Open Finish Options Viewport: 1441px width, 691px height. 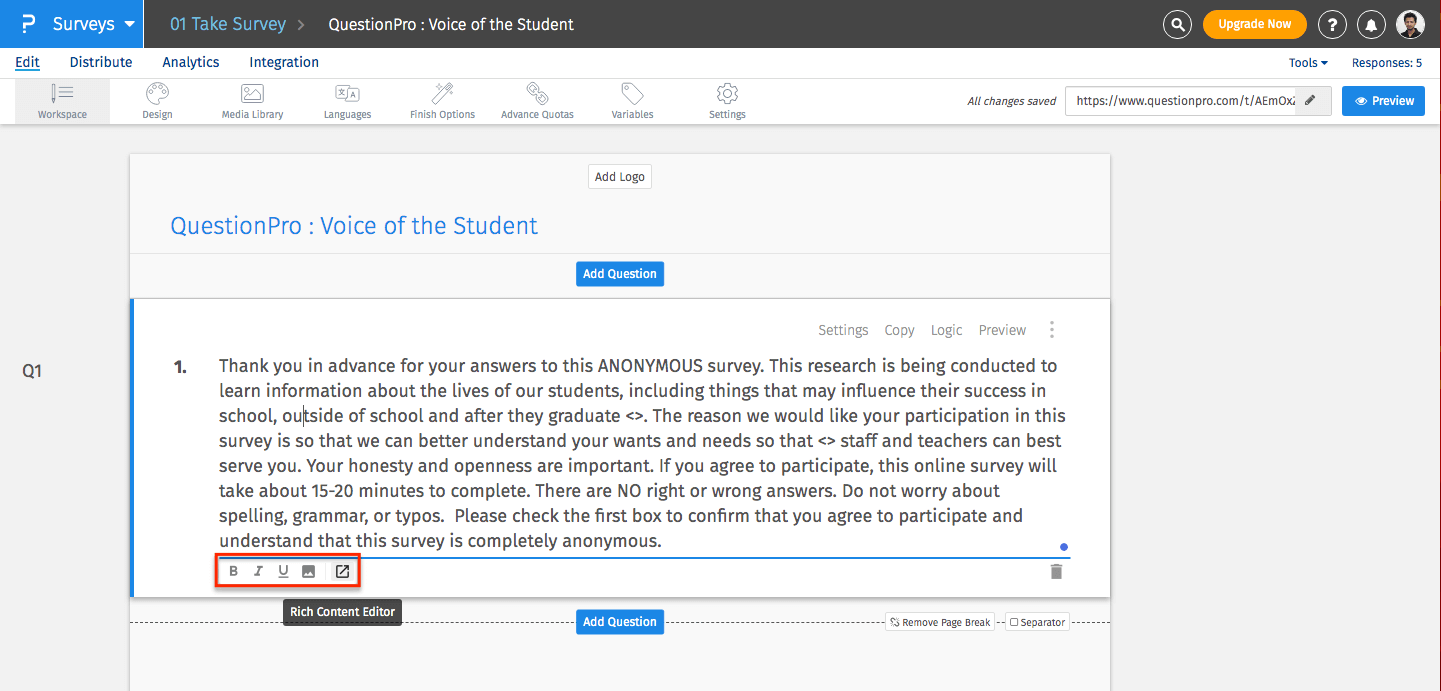point(442,100)
